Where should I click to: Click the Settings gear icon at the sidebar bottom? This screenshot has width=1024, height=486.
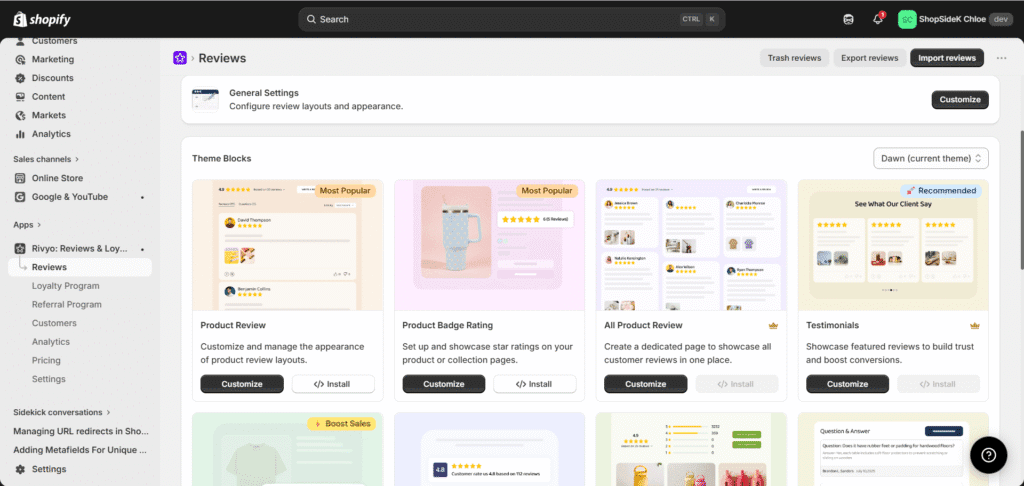[x=20, y=469]
